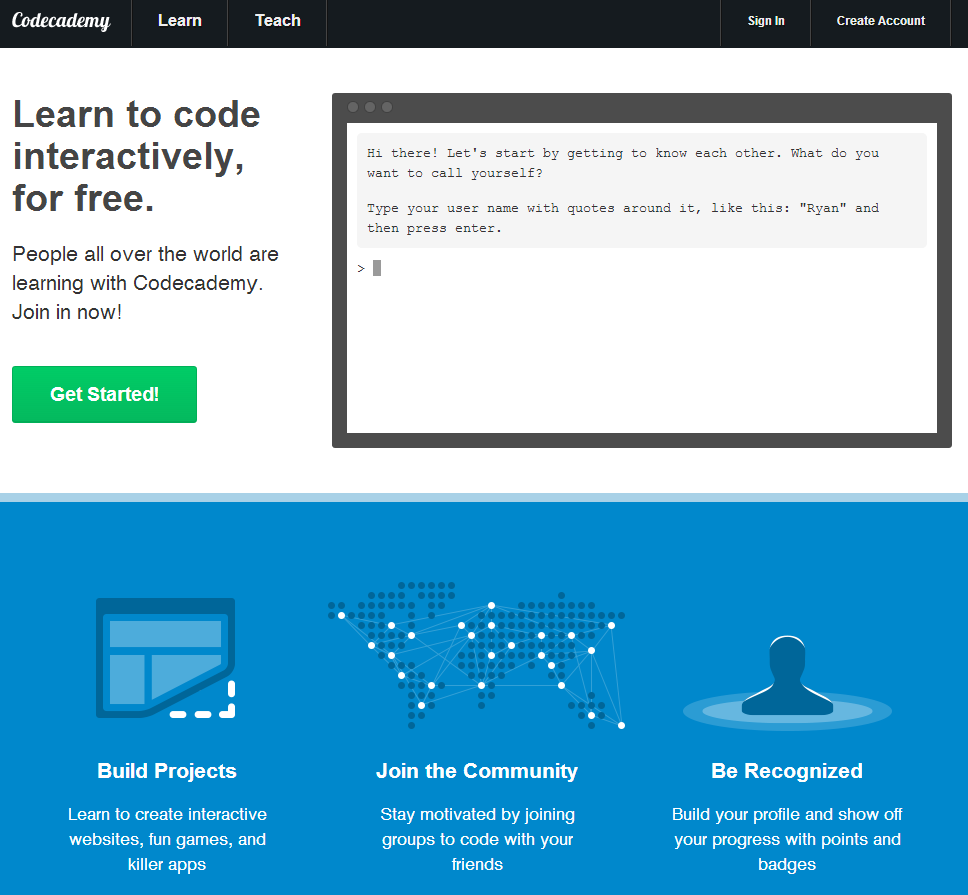Click the 'Learn to create interactive websites' description

tap(167, 839)
